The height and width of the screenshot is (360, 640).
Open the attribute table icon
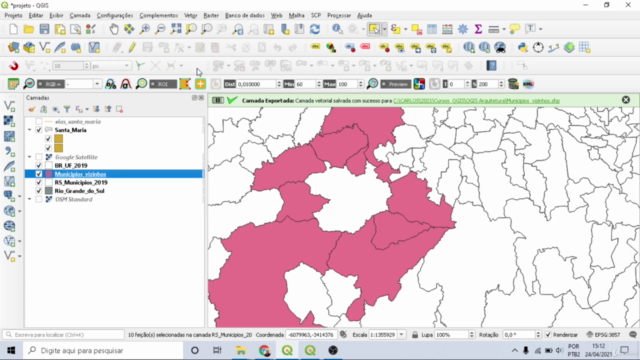click(x=432, y=29)
